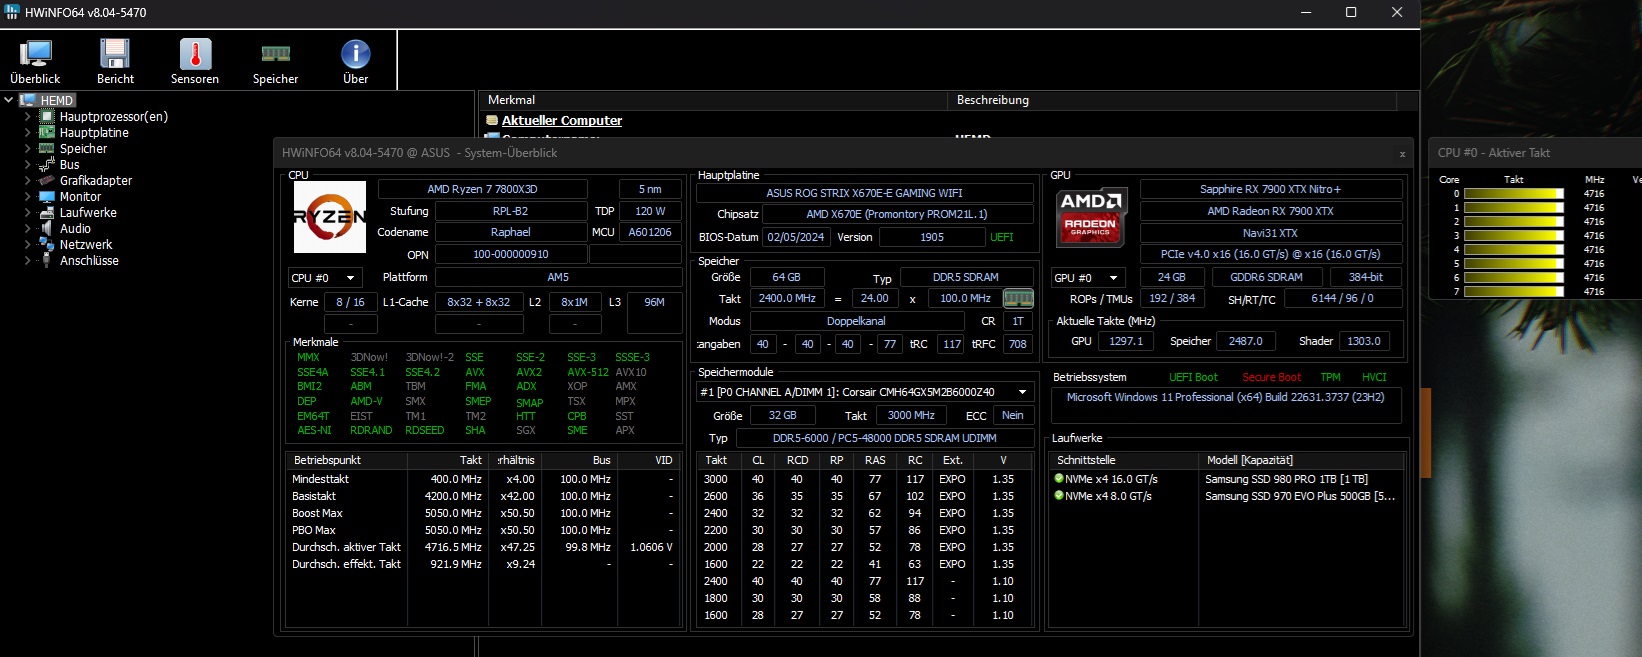Click the Monitor icon in tree

[46, 197]
